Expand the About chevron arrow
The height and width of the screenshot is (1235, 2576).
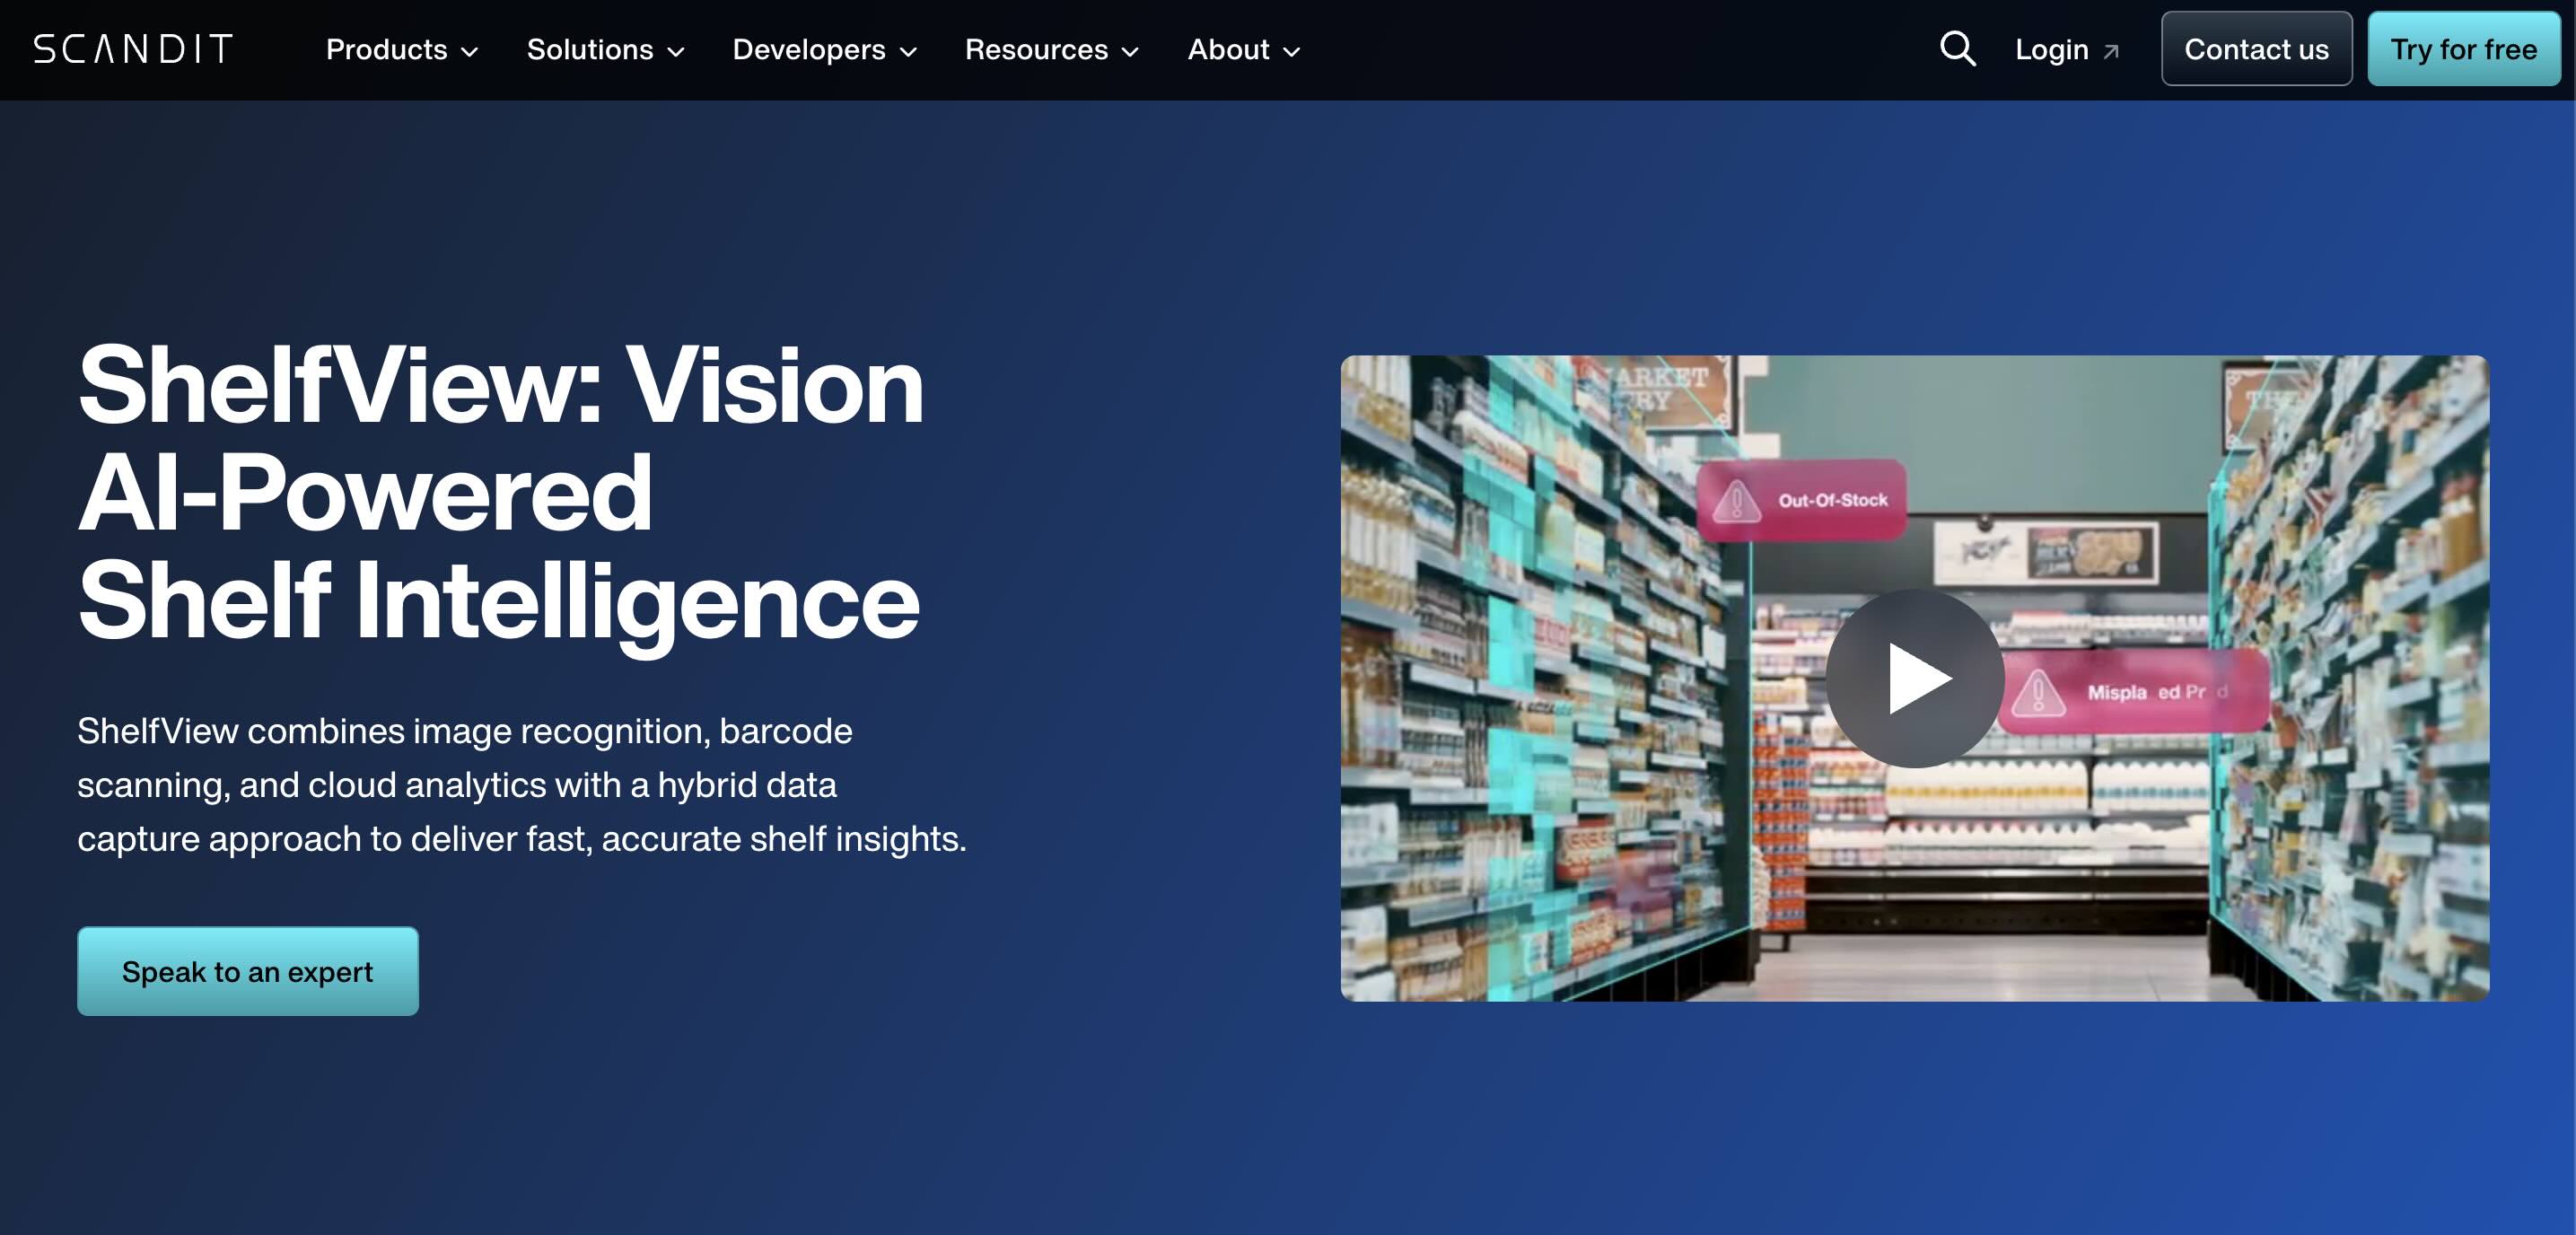pyautogui.click(x=1292, y=52)
